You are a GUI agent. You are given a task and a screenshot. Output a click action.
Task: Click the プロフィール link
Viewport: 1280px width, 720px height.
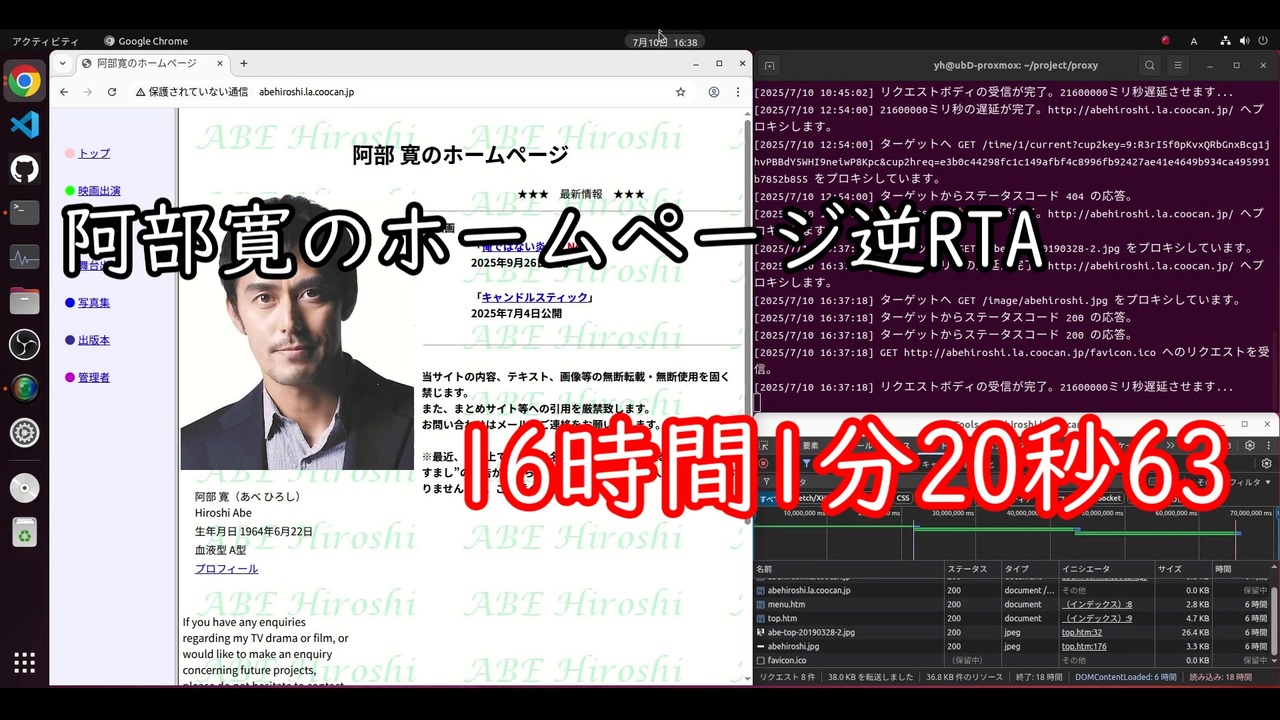226,569
